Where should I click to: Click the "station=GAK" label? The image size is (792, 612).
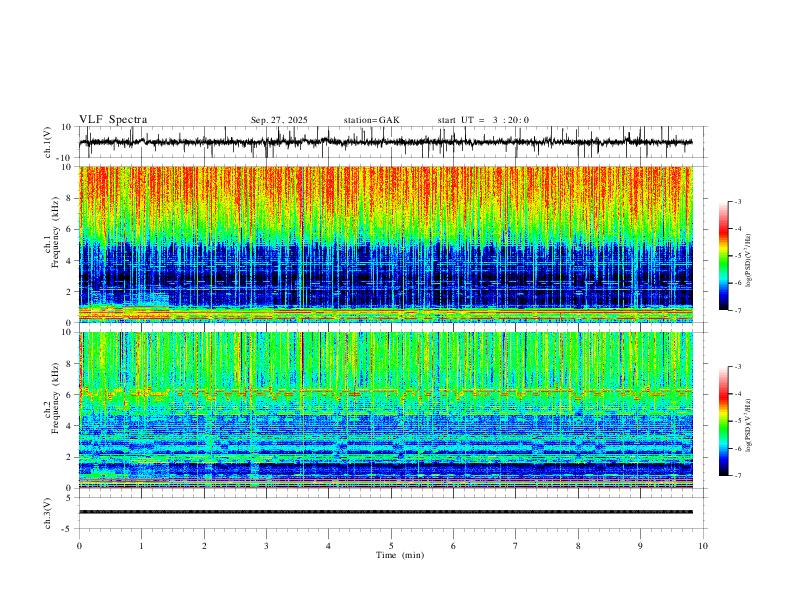point(372,120)
